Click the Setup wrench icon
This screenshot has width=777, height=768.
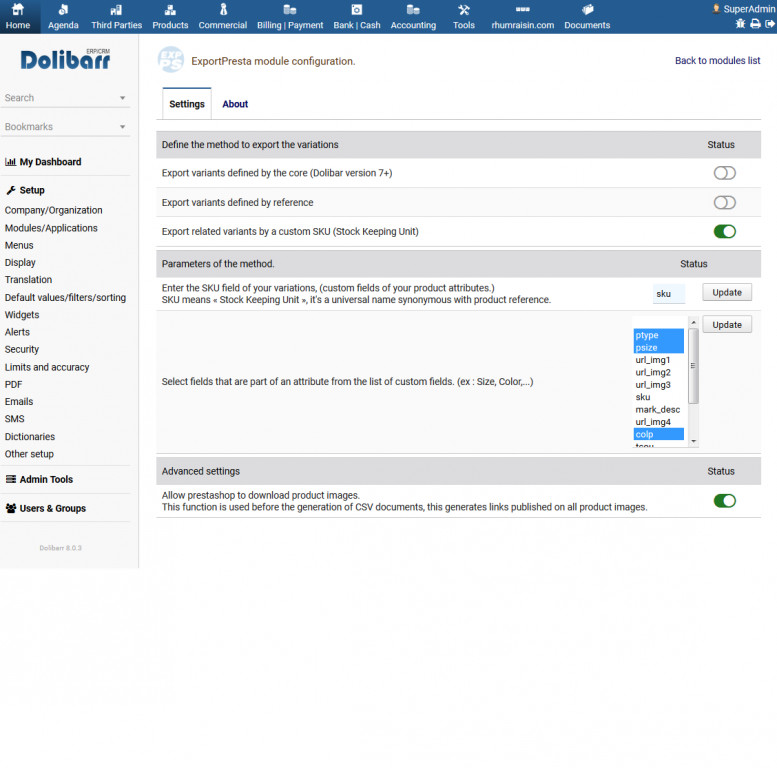click(x=11, y=190)
